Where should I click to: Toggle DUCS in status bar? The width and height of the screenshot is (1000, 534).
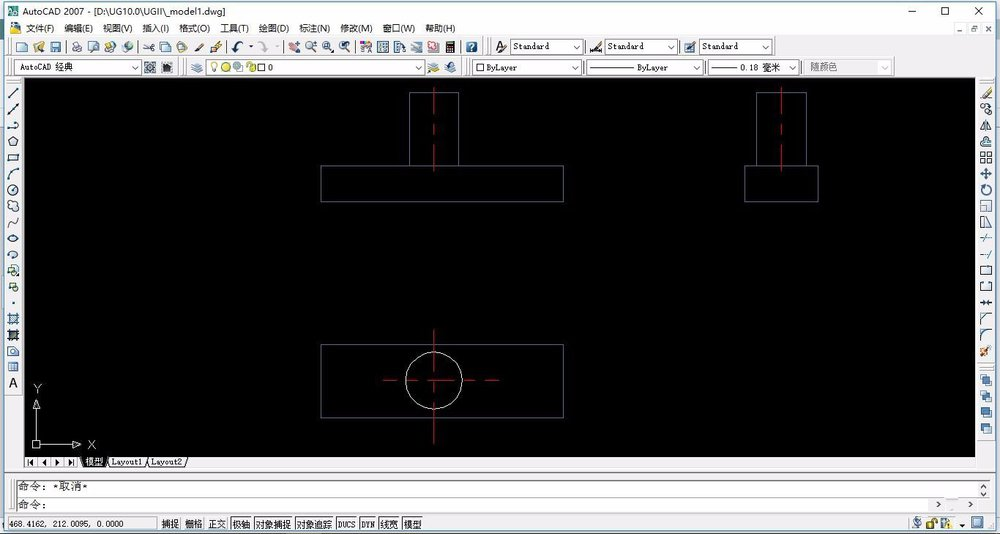coord(346,524)
